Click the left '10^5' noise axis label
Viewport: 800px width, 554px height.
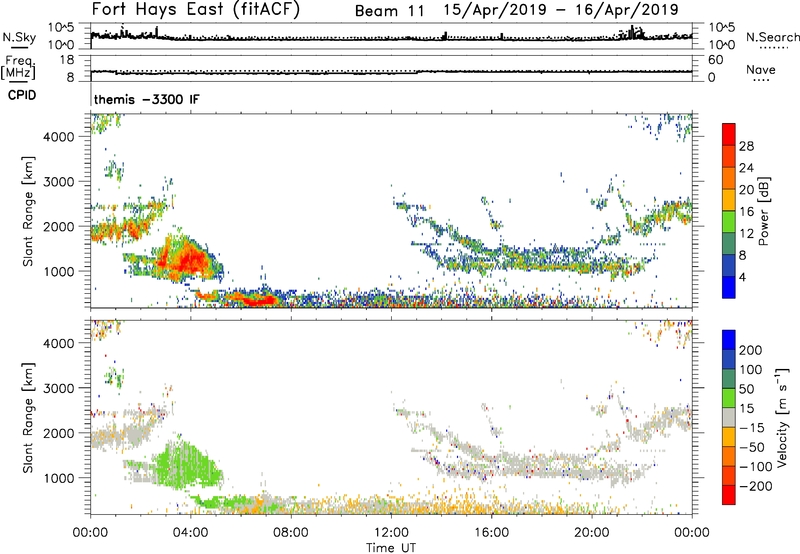click(61, 28)
